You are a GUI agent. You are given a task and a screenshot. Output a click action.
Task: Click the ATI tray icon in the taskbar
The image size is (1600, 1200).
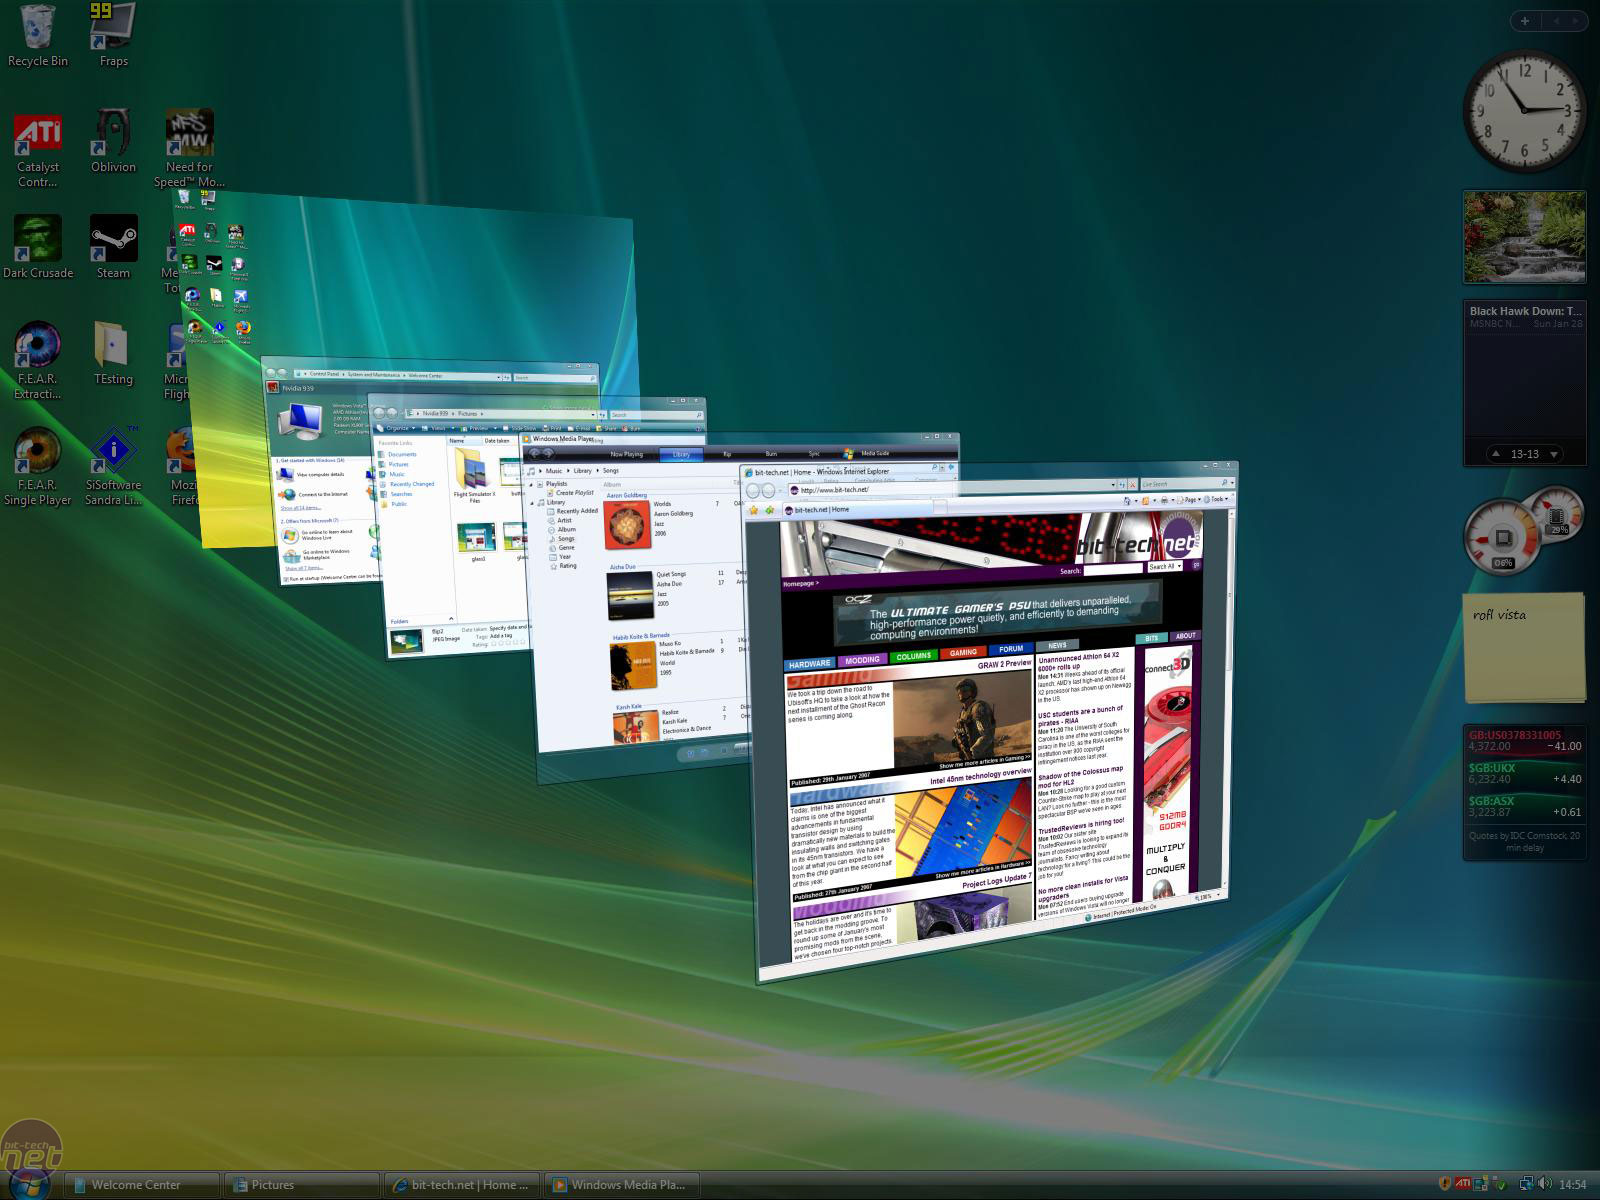(x=1463, y=1185)
